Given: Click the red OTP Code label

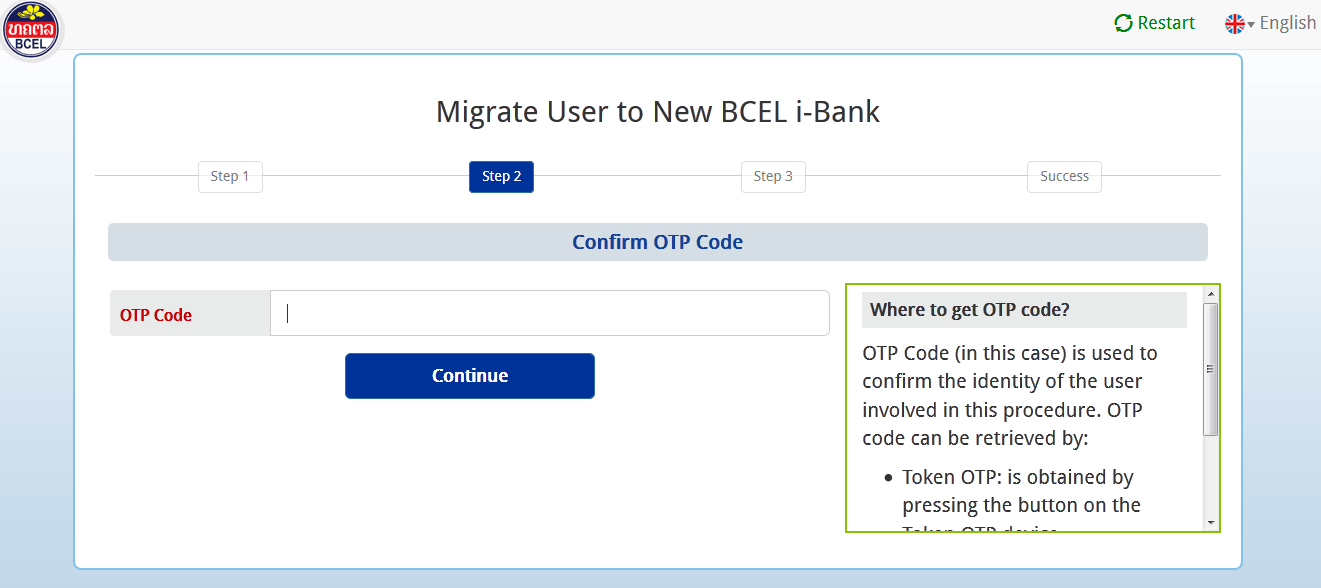Looking at the screenshot, I should click(x=156, y=315).
